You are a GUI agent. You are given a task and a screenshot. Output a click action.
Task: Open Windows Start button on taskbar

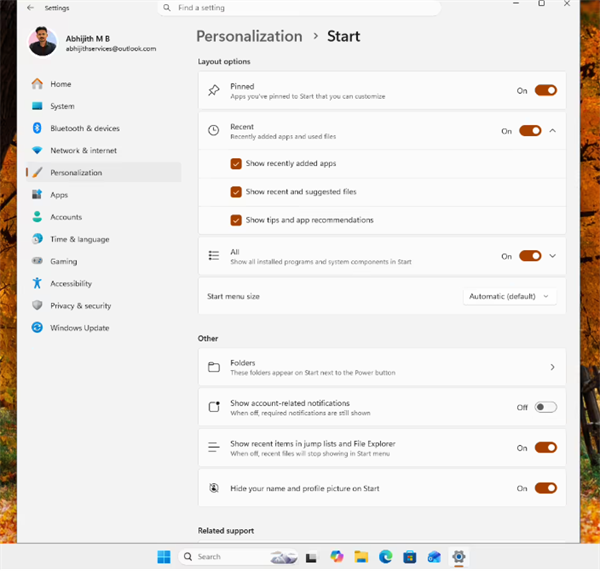click(x=164, y=557)
